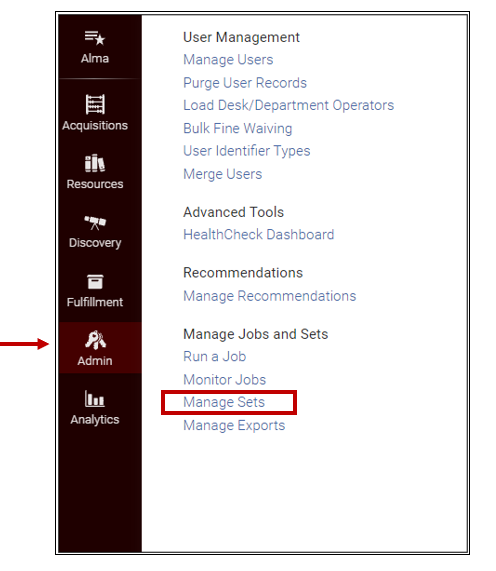This screenshot has width=496, height=571.
Task: Open the Analytics bar chart icon
Action: point(95,398)
